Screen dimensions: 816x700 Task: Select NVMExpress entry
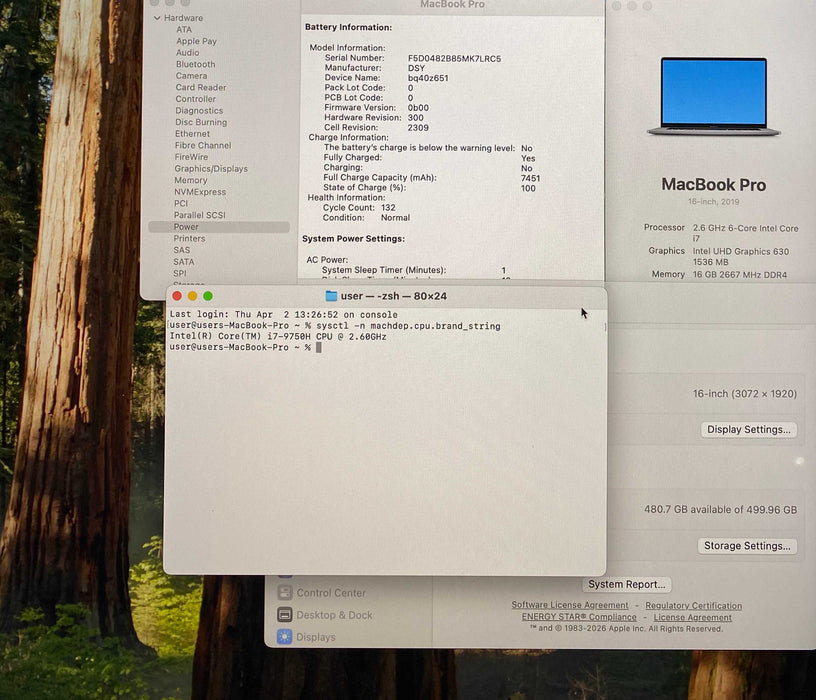200,192
